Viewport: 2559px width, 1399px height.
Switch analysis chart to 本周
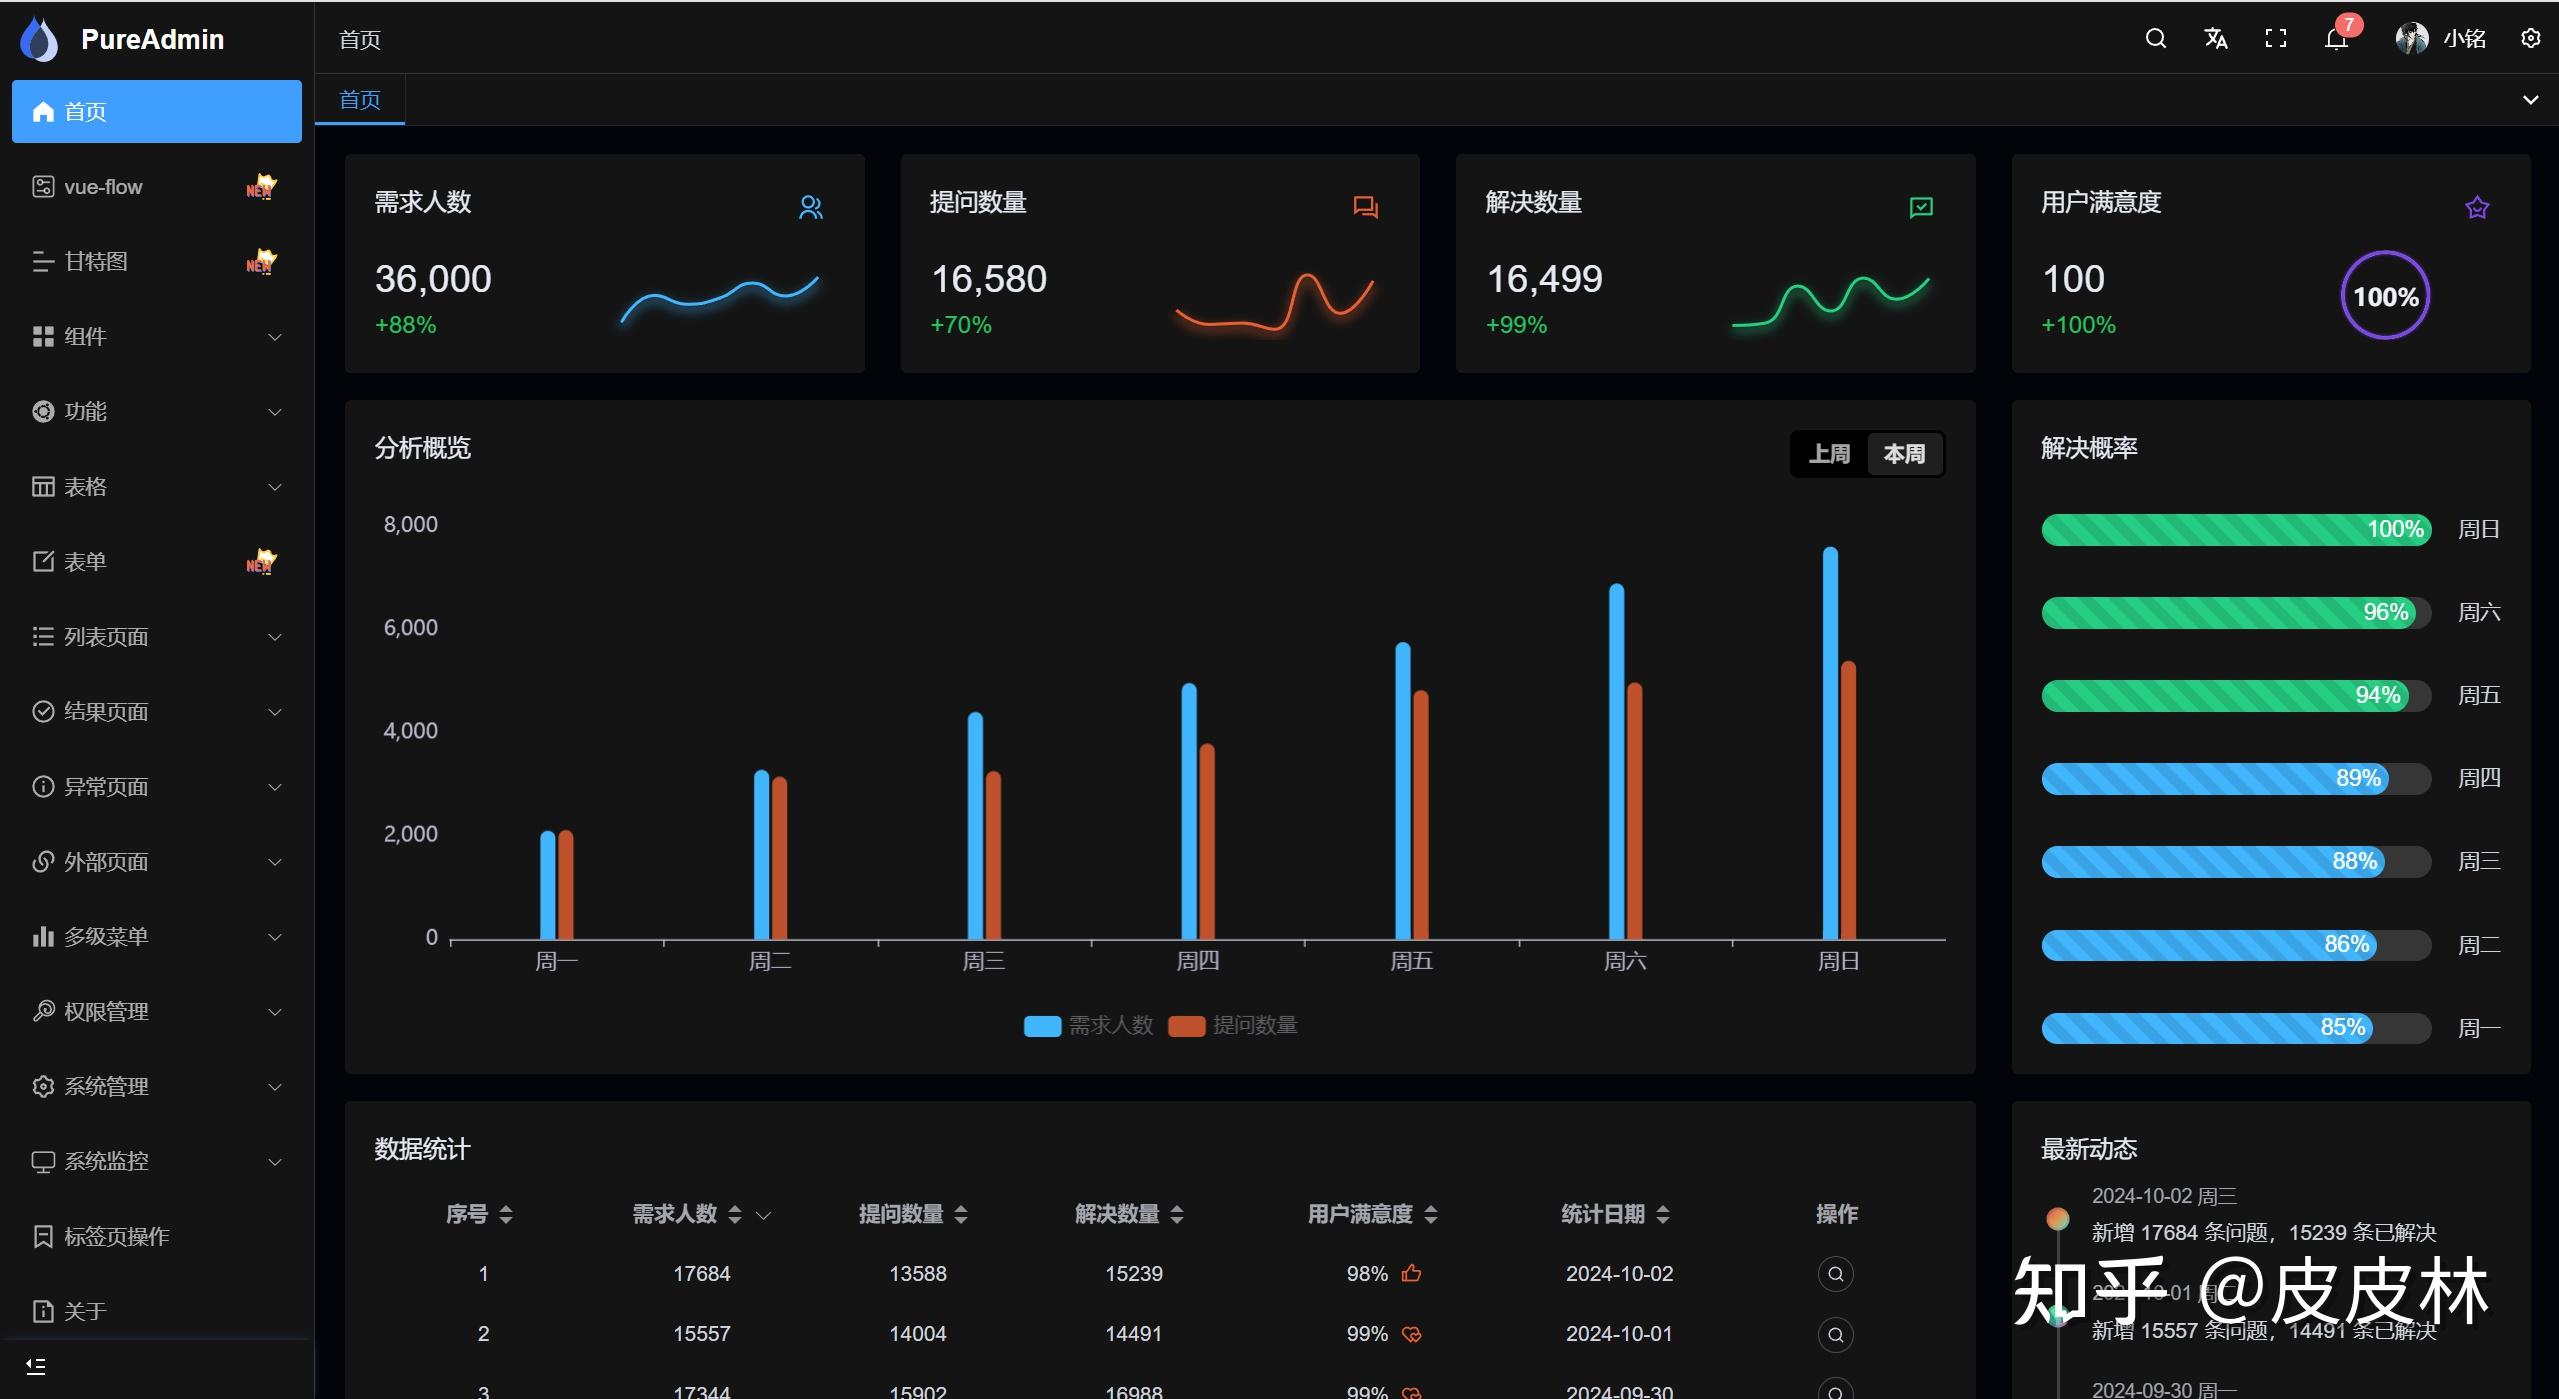pos(1904,454)
